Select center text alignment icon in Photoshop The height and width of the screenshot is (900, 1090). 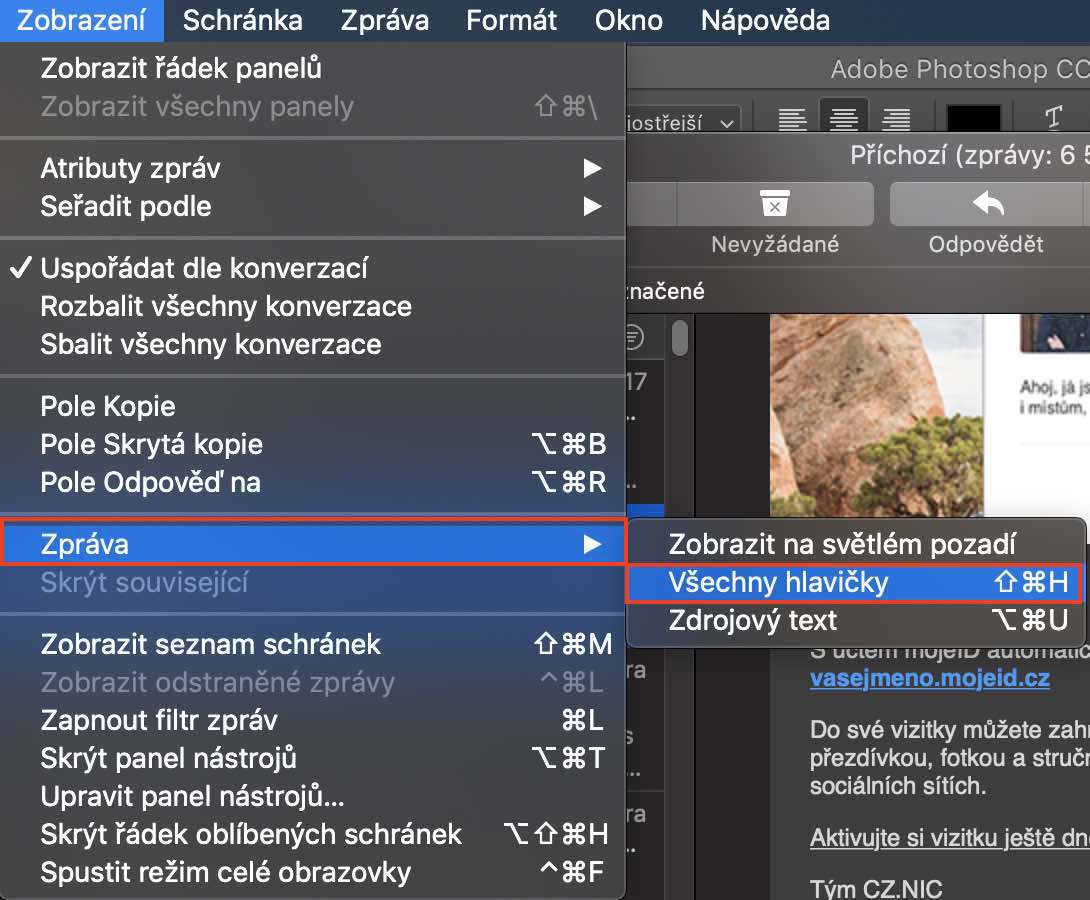coord(844,119)
